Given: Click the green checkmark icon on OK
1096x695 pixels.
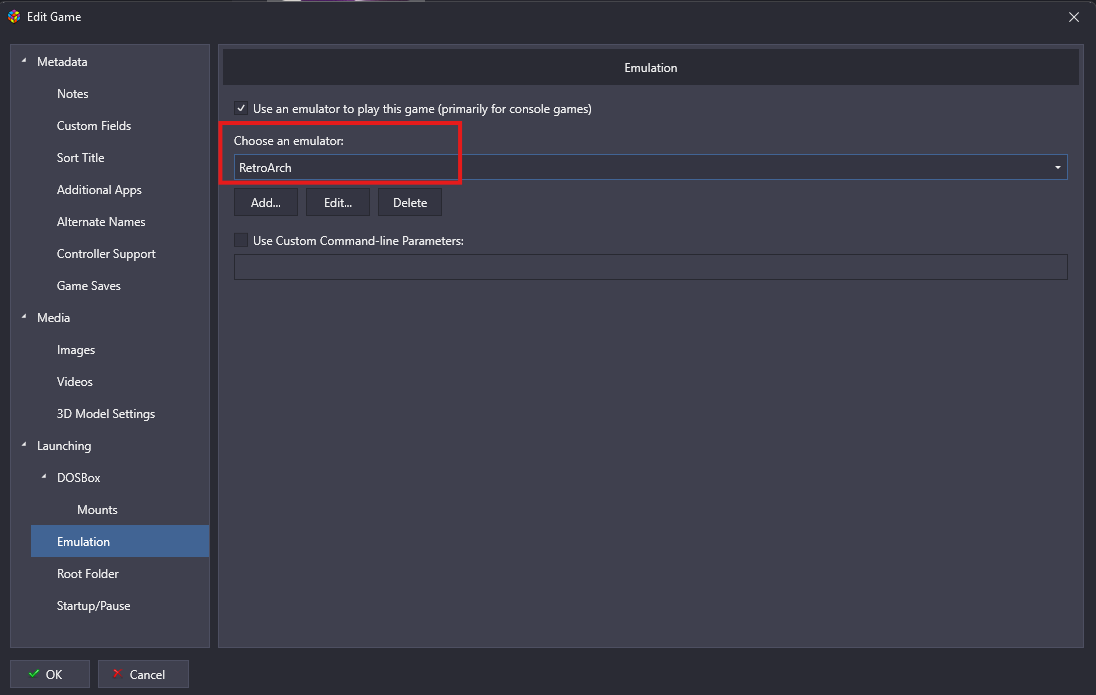Looking at the screenshot, I should (x=34, y=673).
